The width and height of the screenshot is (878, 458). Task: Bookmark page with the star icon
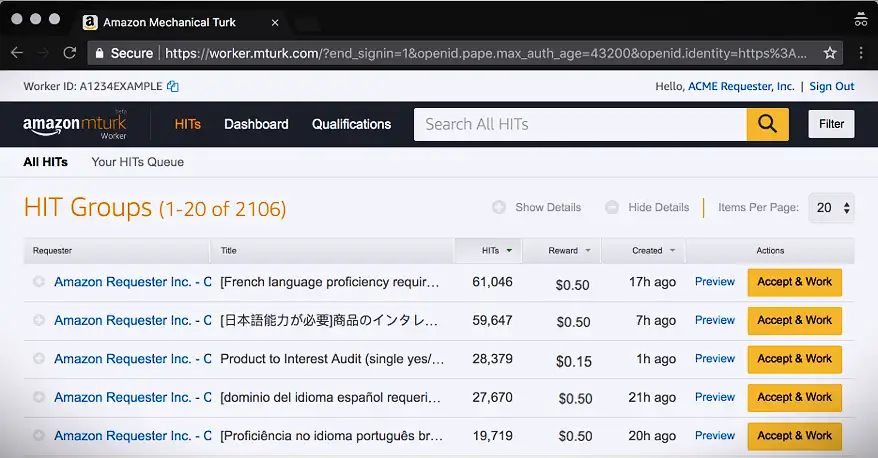point(830,53)
